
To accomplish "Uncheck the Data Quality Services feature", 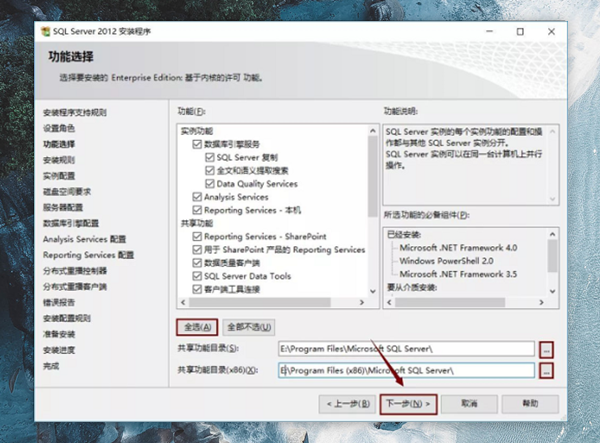I will coord(210,184).
